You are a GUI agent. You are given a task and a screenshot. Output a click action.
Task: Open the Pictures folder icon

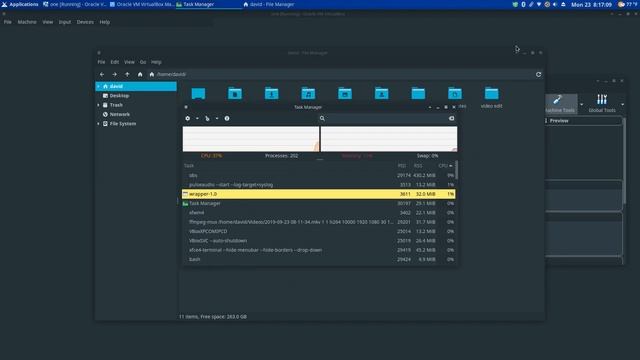pos(345,93)
